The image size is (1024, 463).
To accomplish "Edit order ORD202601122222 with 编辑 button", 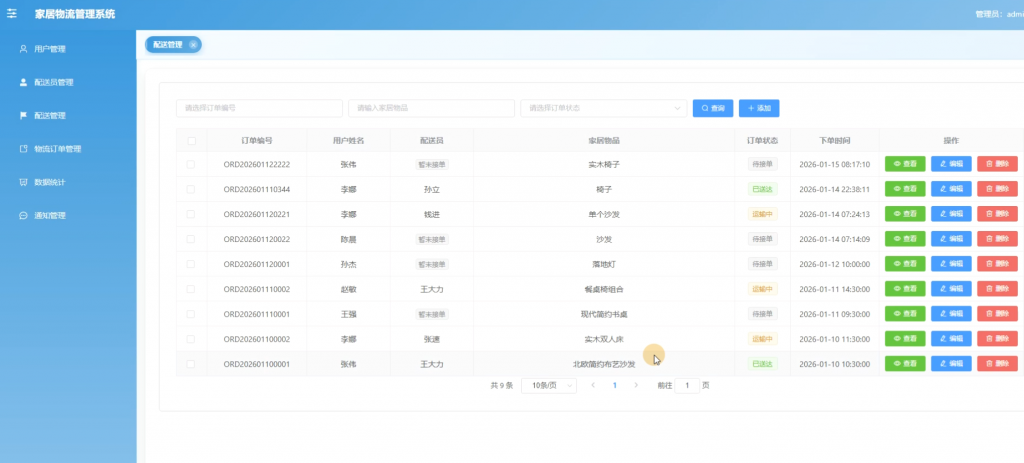I will (x=951, y=164).
